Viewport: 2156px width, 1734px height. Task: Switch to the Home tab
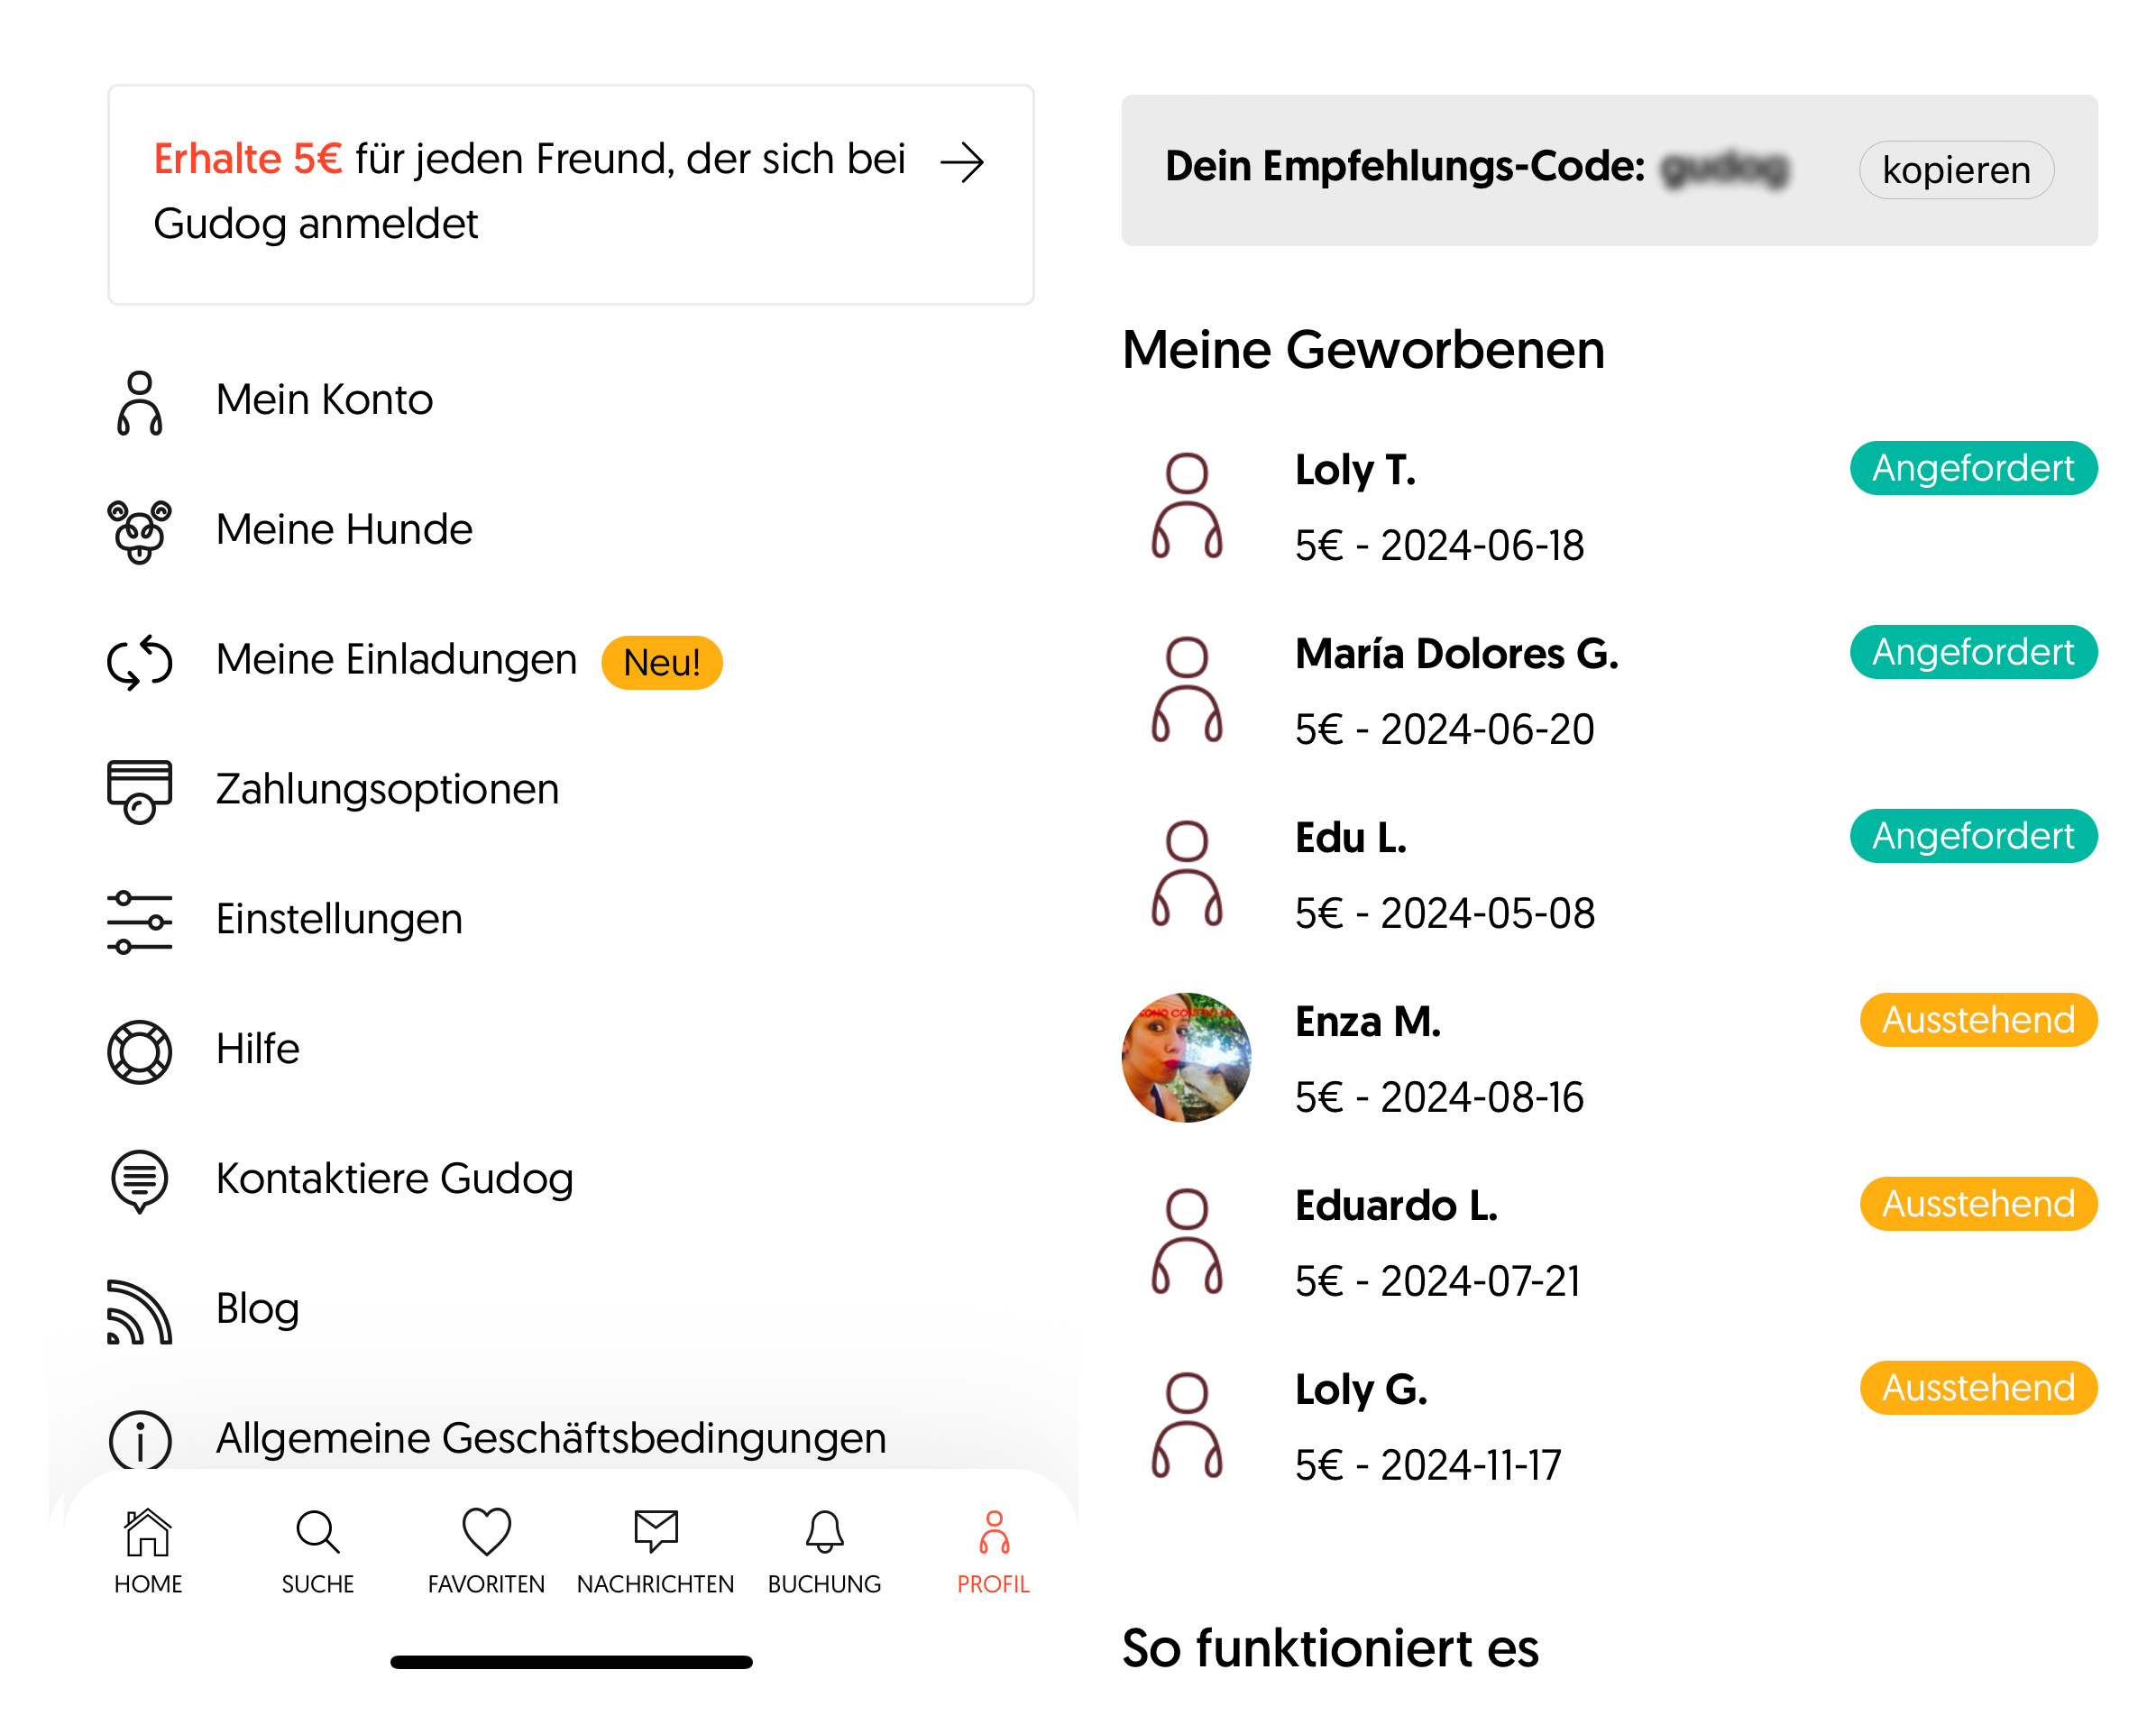tap(148, 1550)
